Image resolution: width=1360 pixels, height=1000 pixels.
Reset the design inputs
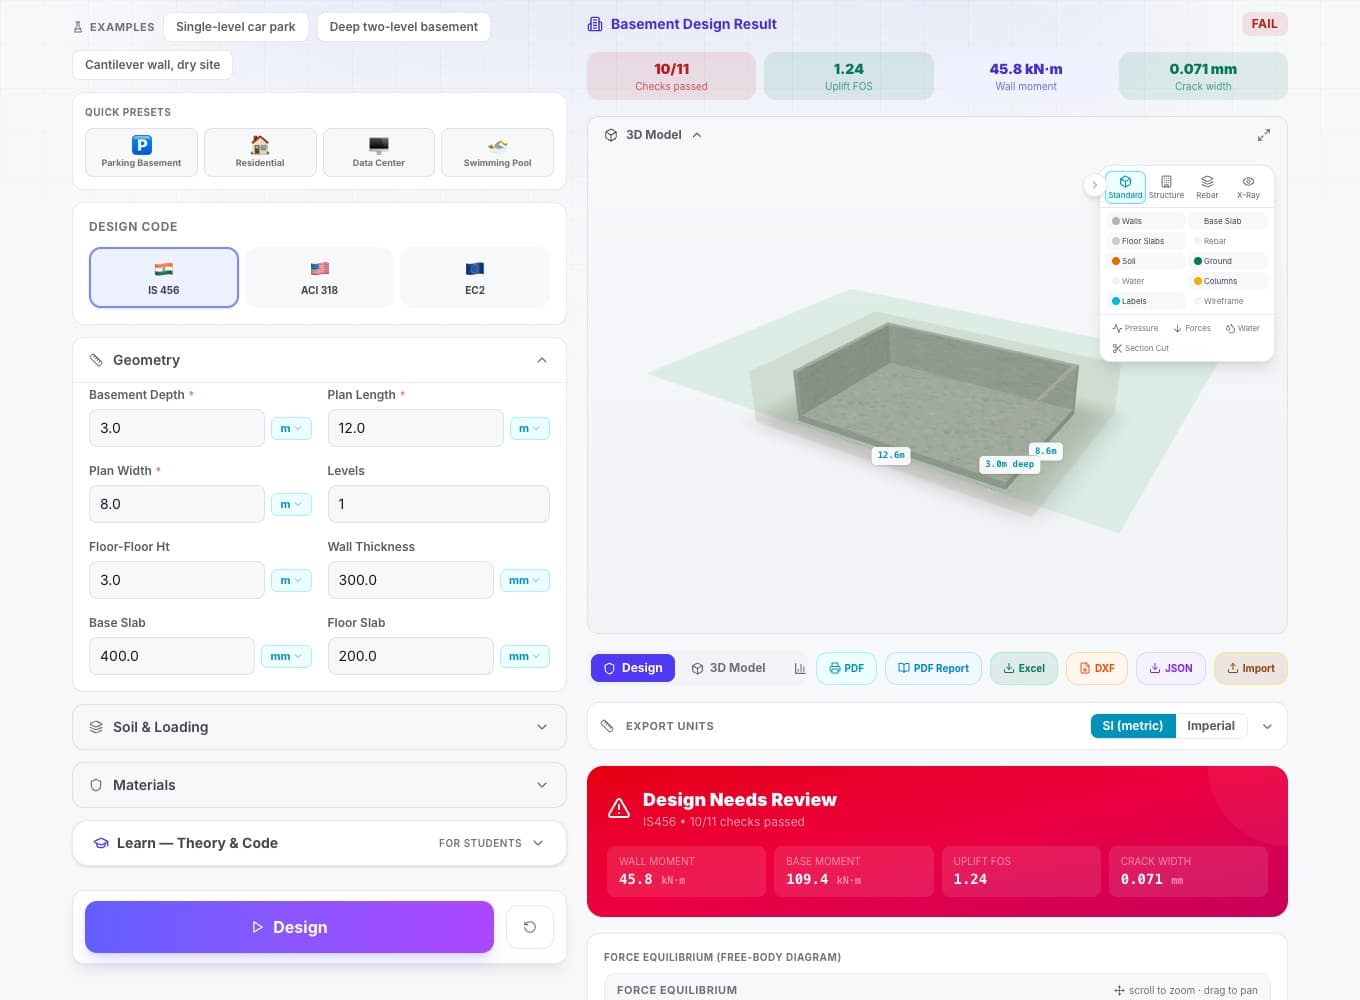coord(530,927)
